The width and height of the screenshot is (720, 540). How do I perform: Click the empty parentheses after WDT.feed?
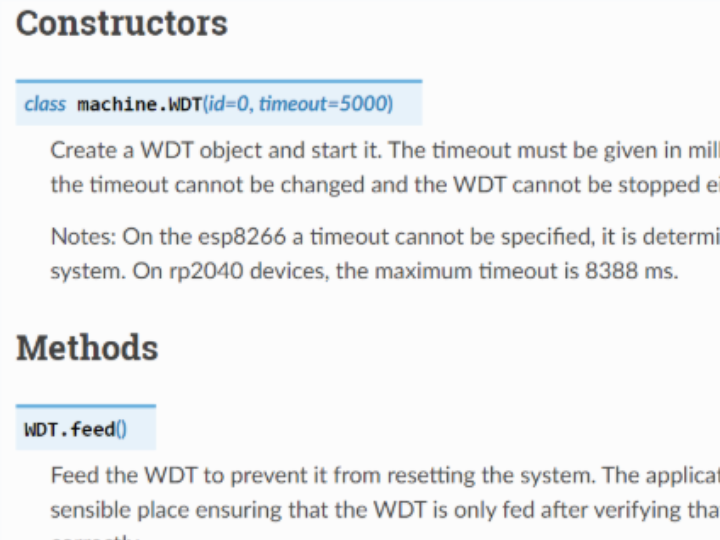(x=121, y=430)
